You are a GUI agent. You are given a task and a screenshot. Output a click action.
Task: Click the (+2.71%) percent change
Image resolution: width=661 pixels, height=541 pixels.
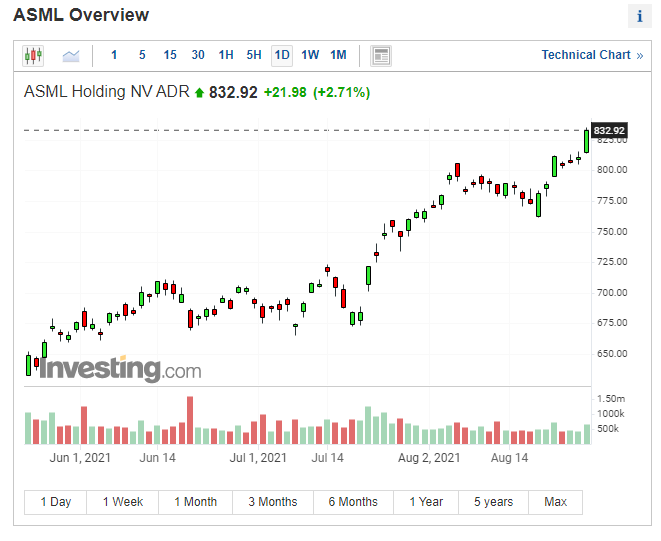coord(341,92)
